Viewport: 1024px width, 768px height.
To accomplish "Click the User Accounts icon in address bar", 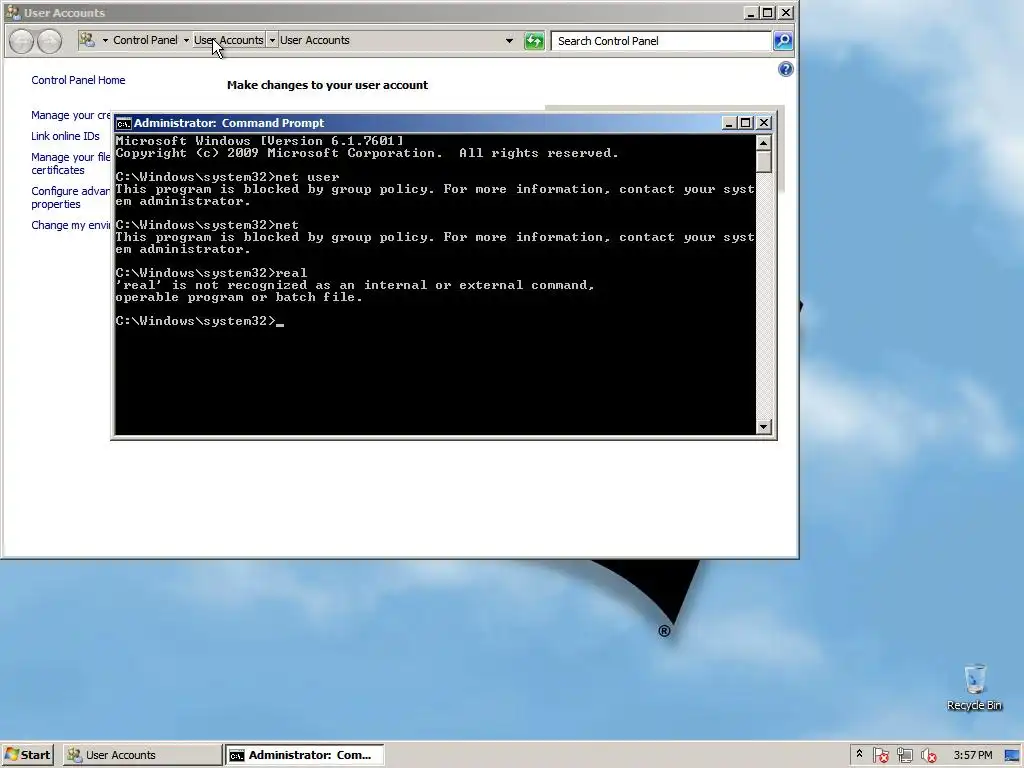I will (x=87, y=40).
